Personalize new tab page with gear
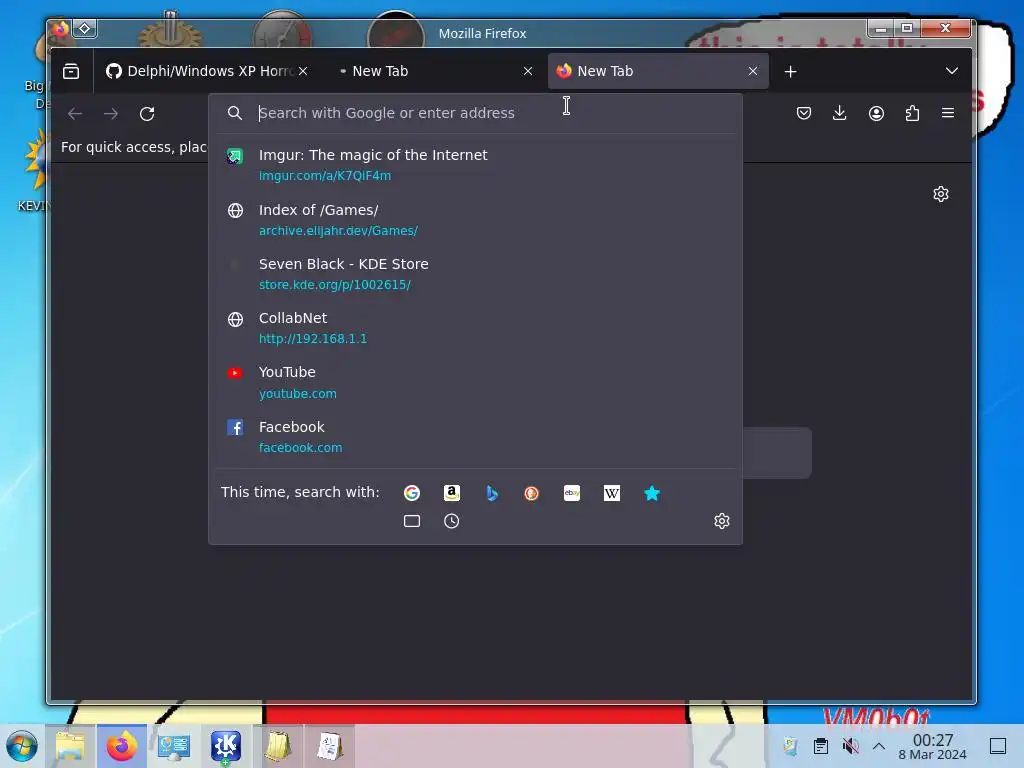 pos(940,194)
